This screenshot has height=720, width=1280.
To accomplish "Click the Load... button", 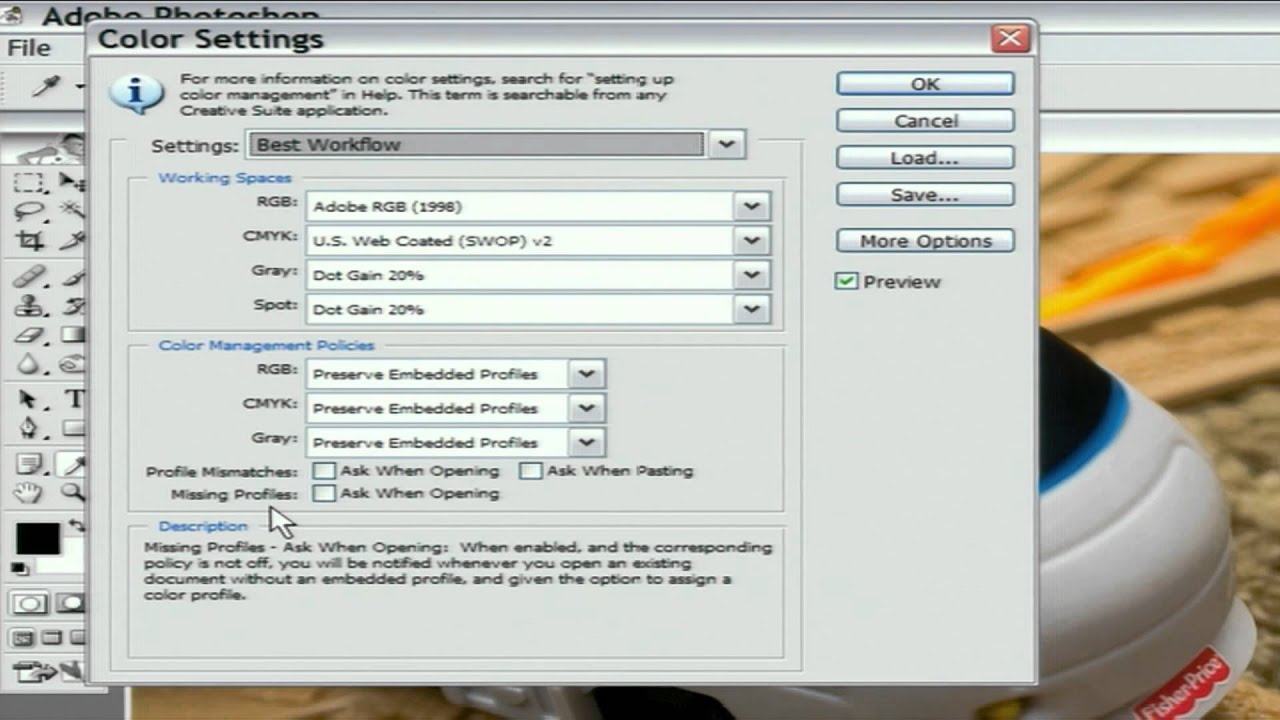I will 925,158.
